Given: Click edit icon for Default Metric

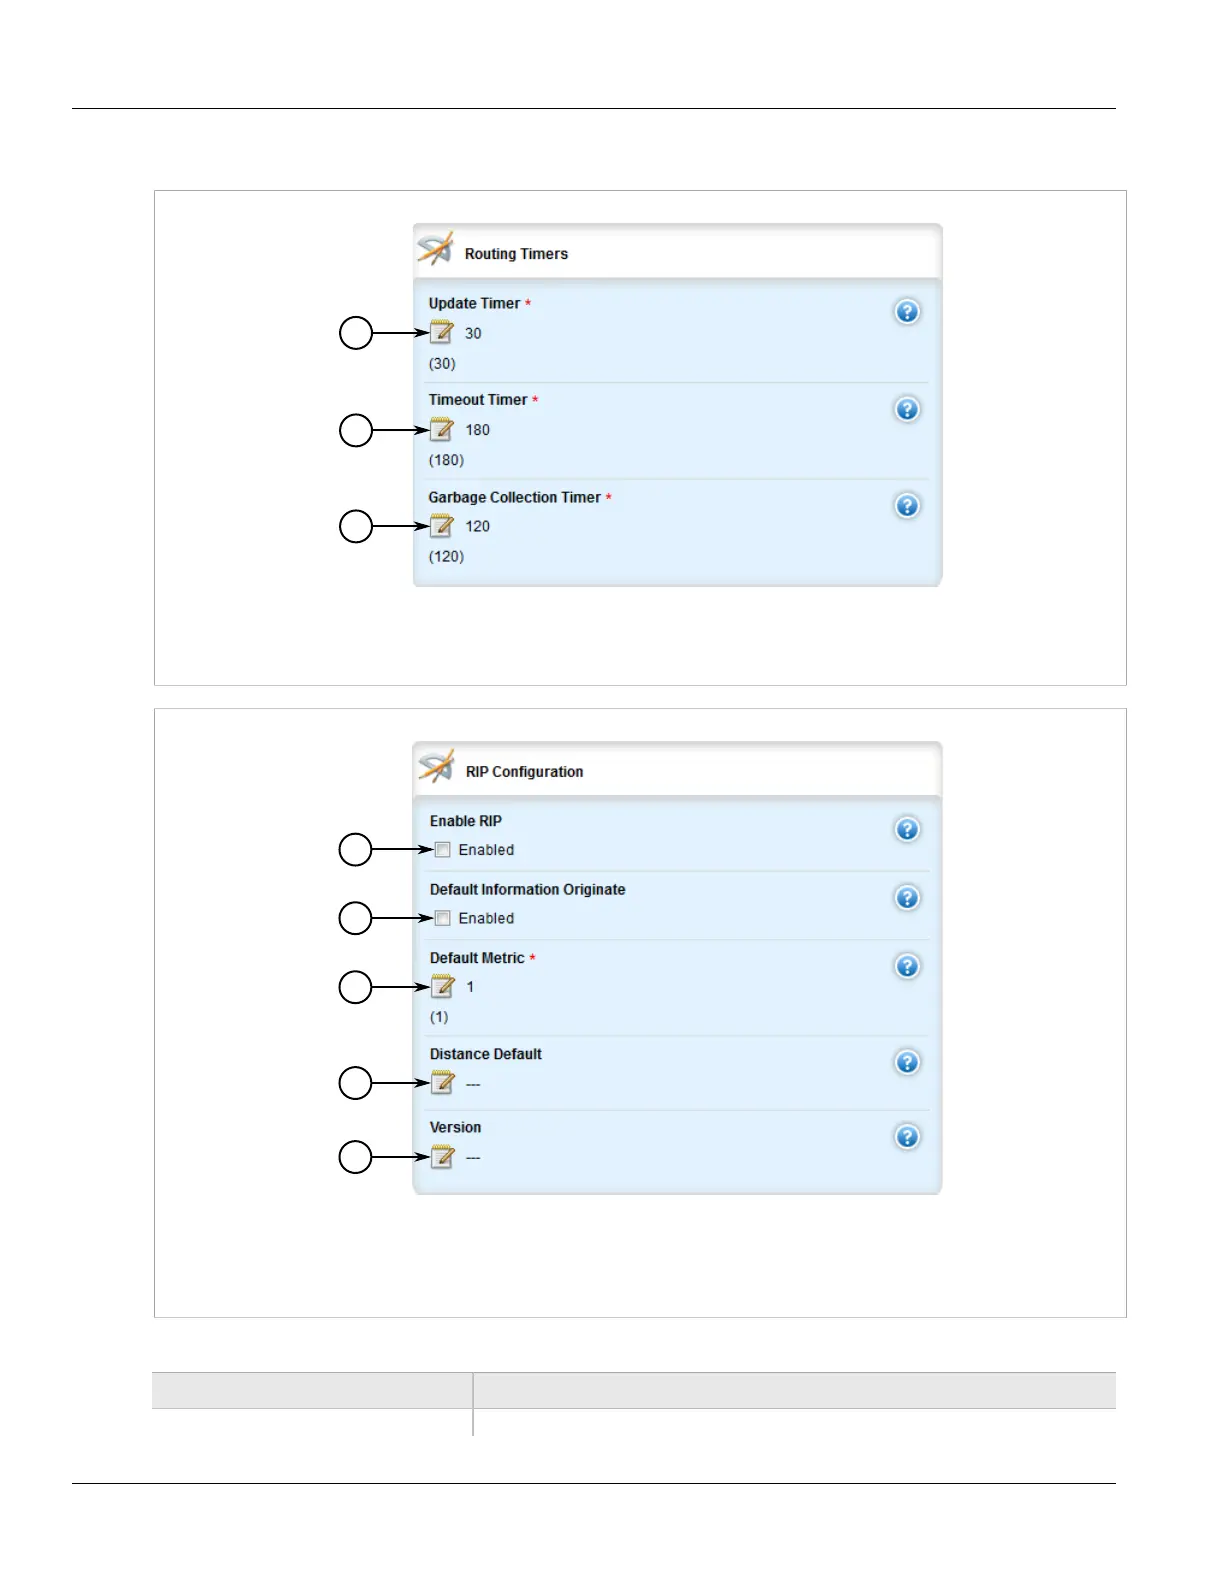Looking at the screenshot, I should (443, 987).
